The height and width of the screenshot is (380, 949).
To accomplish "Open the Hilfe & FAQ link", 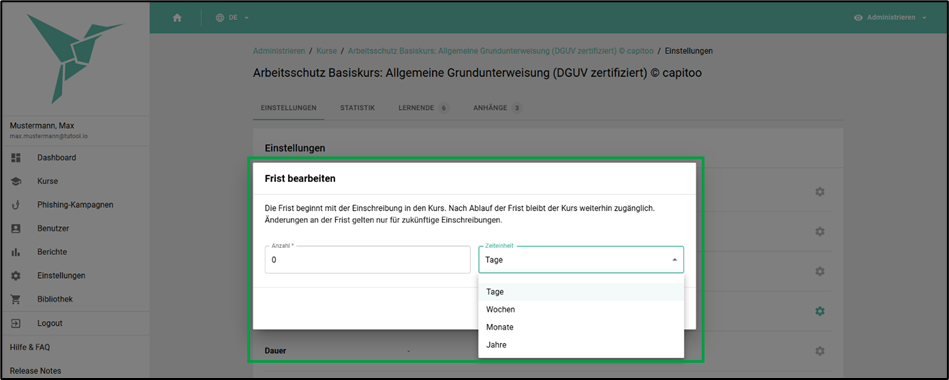I will click(30, 347).
